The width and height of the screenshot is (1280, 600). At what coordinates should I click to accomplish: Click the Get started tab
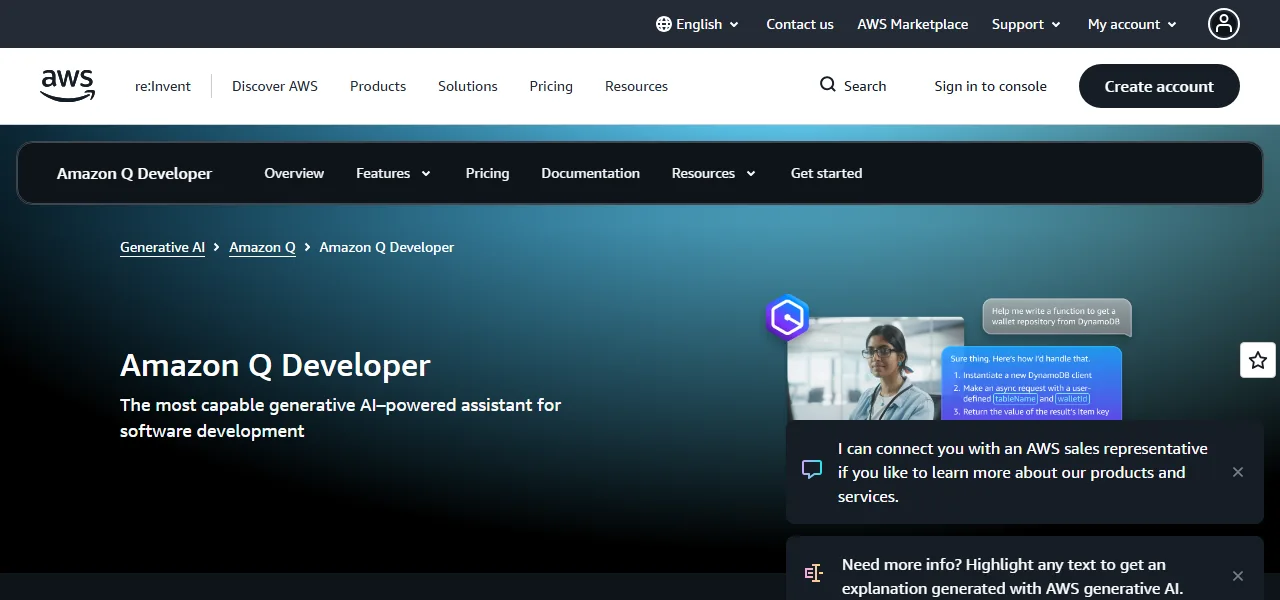point(826,173)
